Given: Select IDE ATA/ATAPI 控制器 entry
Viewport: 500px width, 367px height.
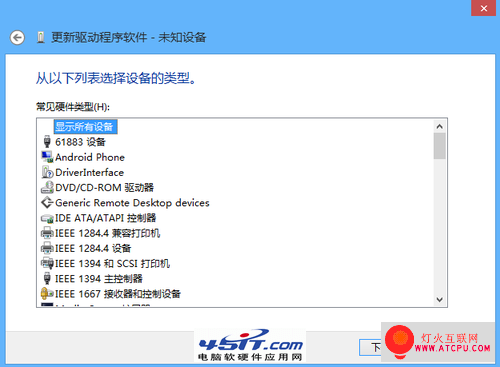Looking at the screenshot, I should point(105,218).
